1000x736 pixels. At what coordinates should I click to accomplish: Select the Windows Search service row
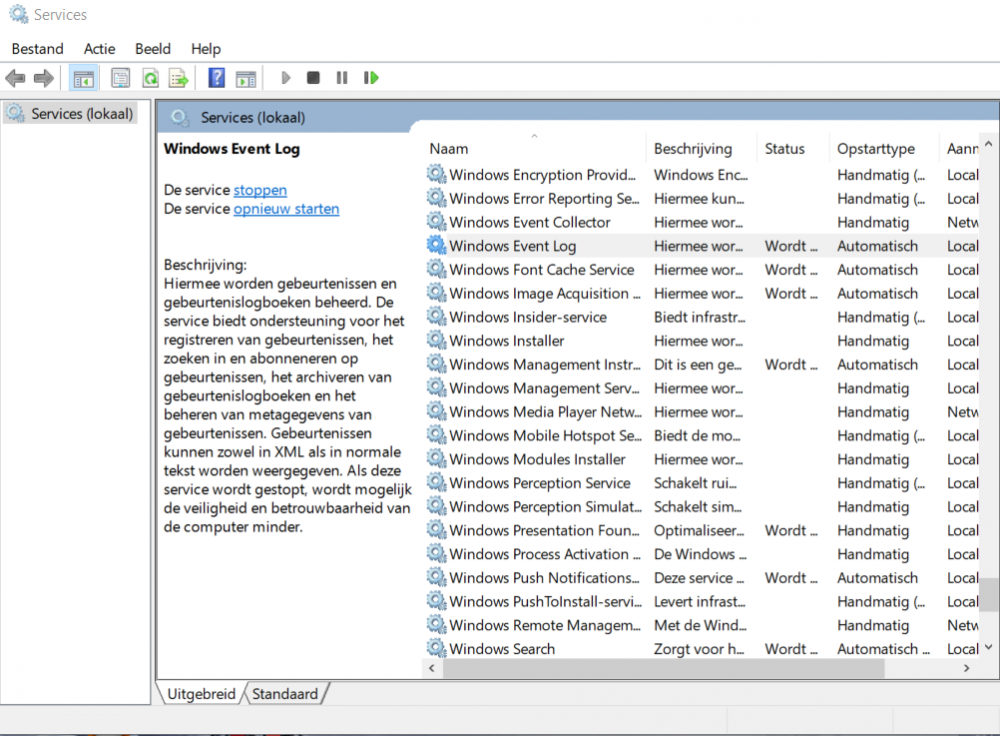click(x=501, y=649)
